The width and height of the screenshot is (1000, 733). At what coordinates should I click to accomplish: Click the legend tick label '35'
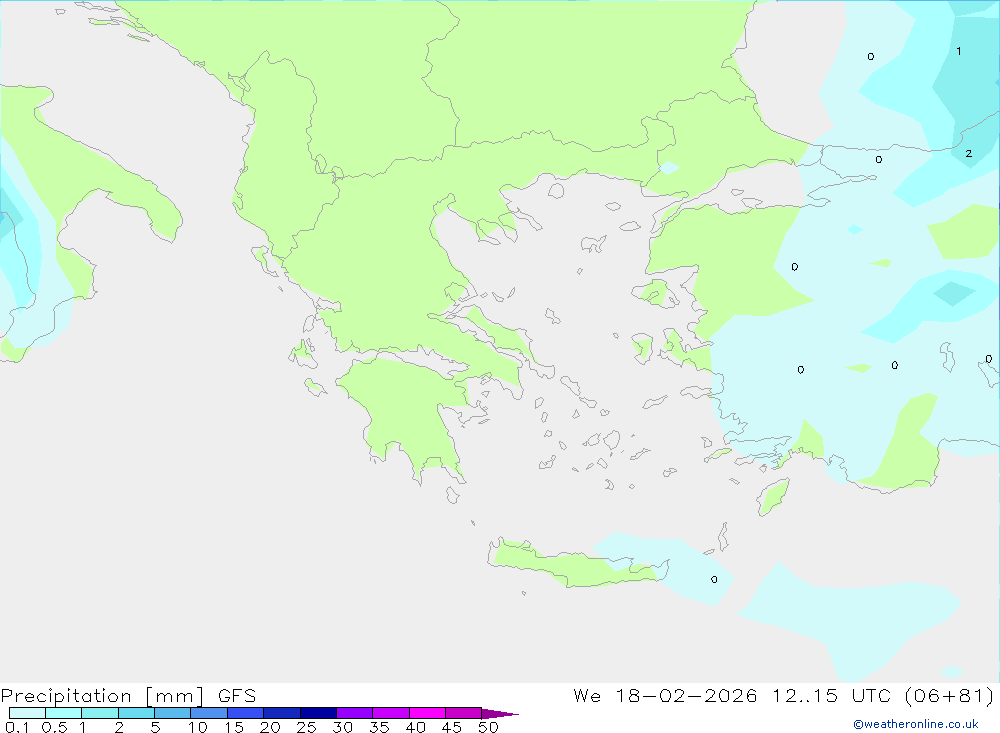pyautogui.click(x=379, y=727)
